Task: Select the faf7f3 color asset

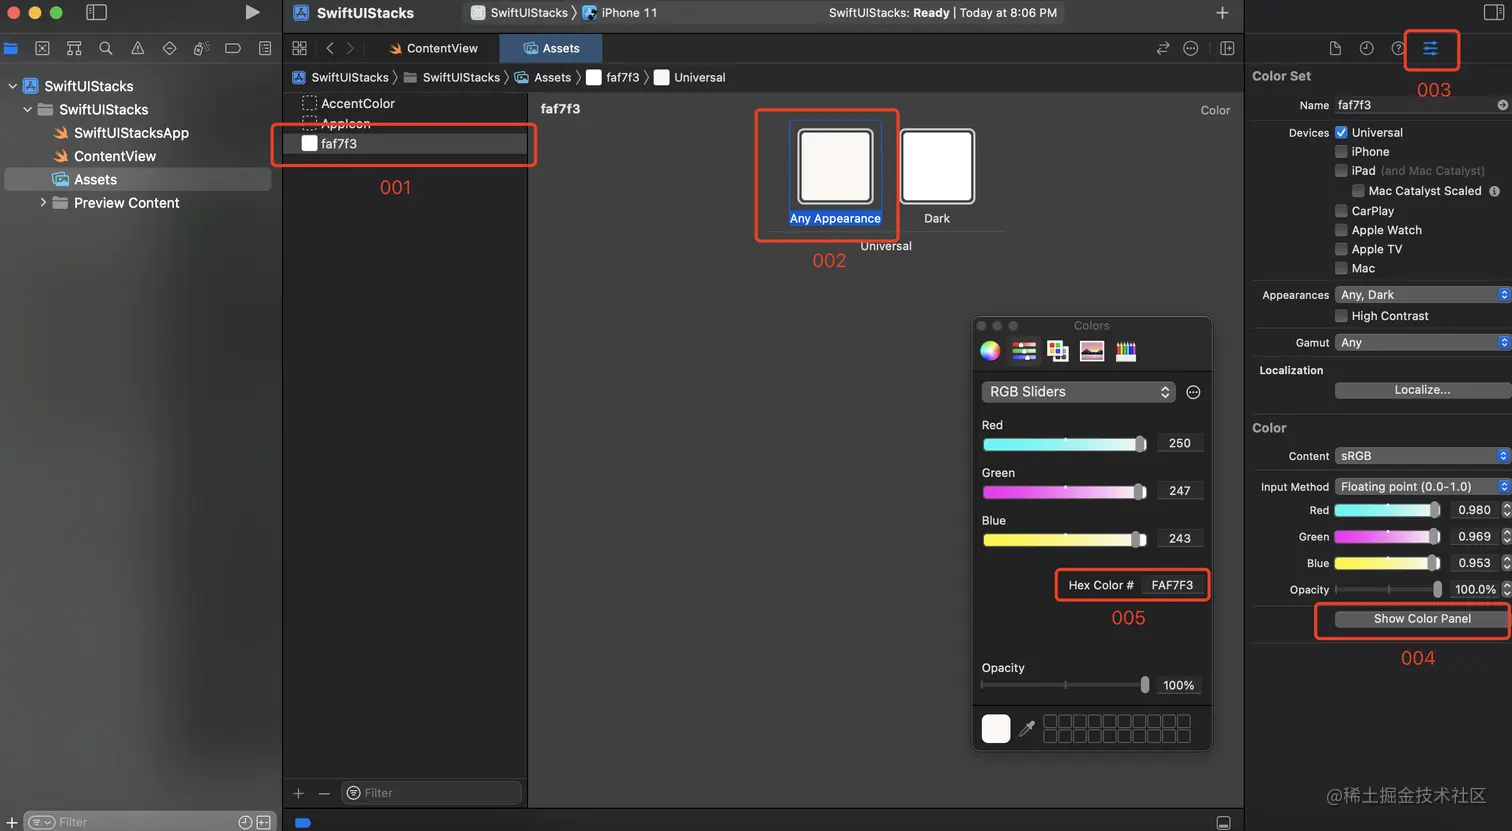Action: click(x=405, y=143)
